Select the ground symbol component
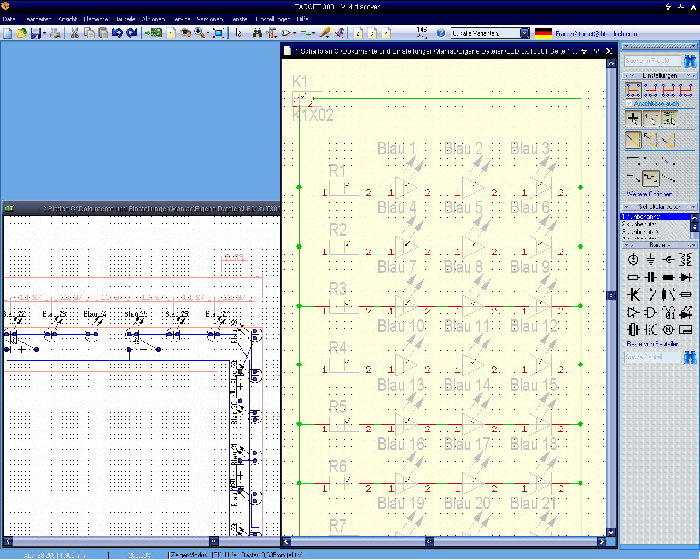 point(650,260)
